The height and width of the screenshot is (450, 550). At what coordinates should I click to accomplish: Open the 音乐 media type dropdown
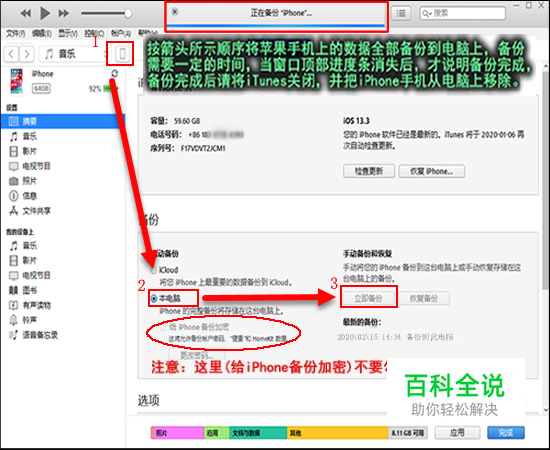point(74,54)
